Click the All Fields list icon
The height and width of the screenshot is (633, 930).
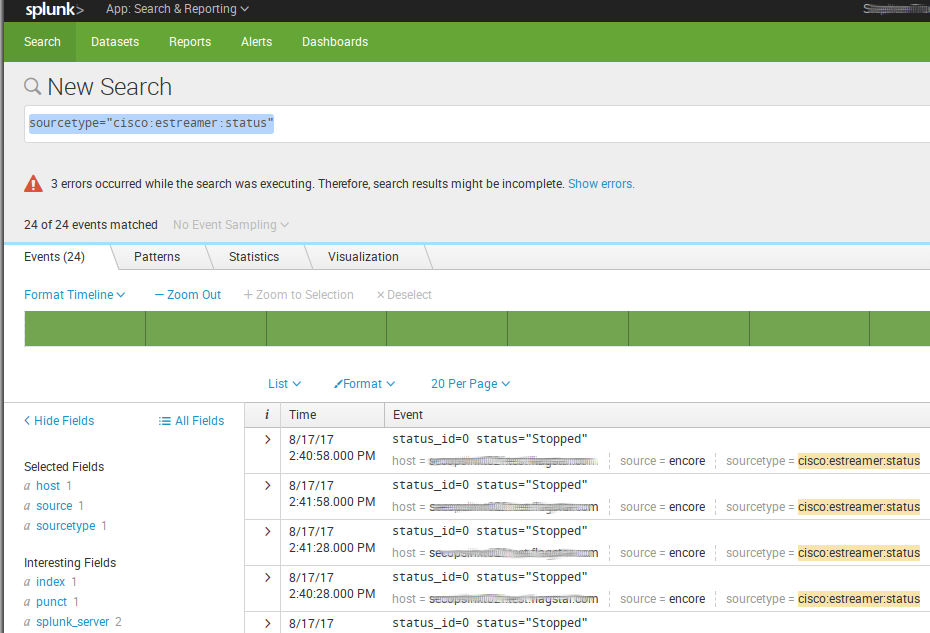(x=165, y=421)
